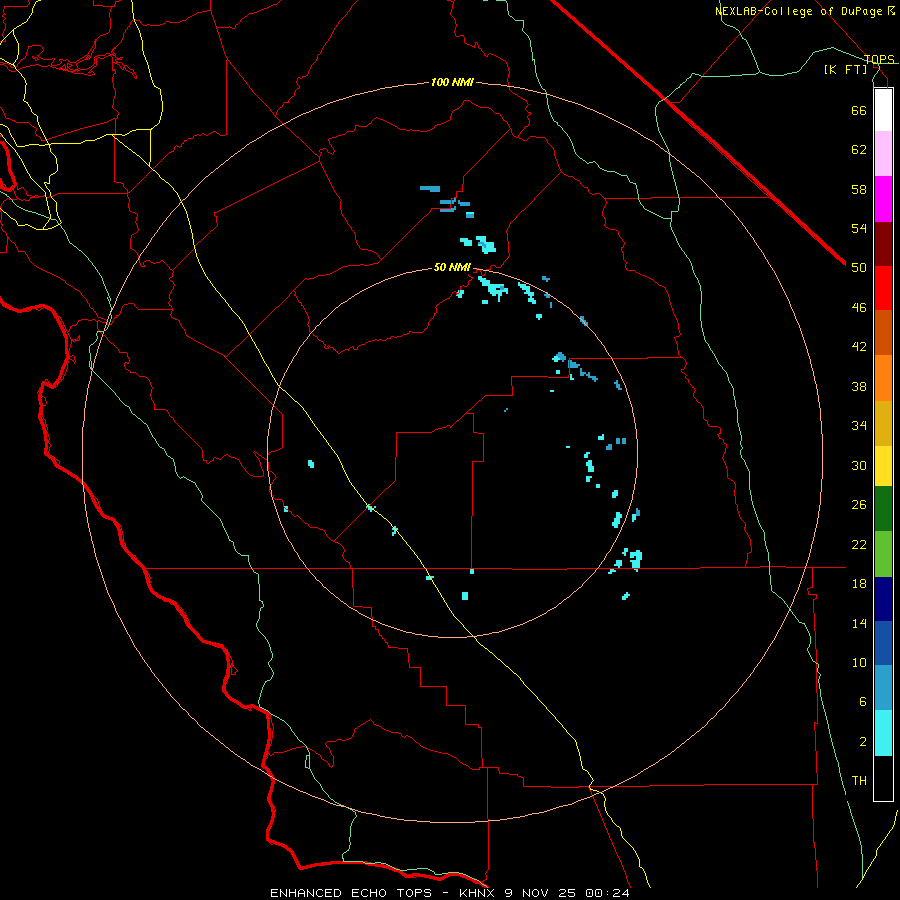Click the yellow legend swatch

[x=883, y=466]
